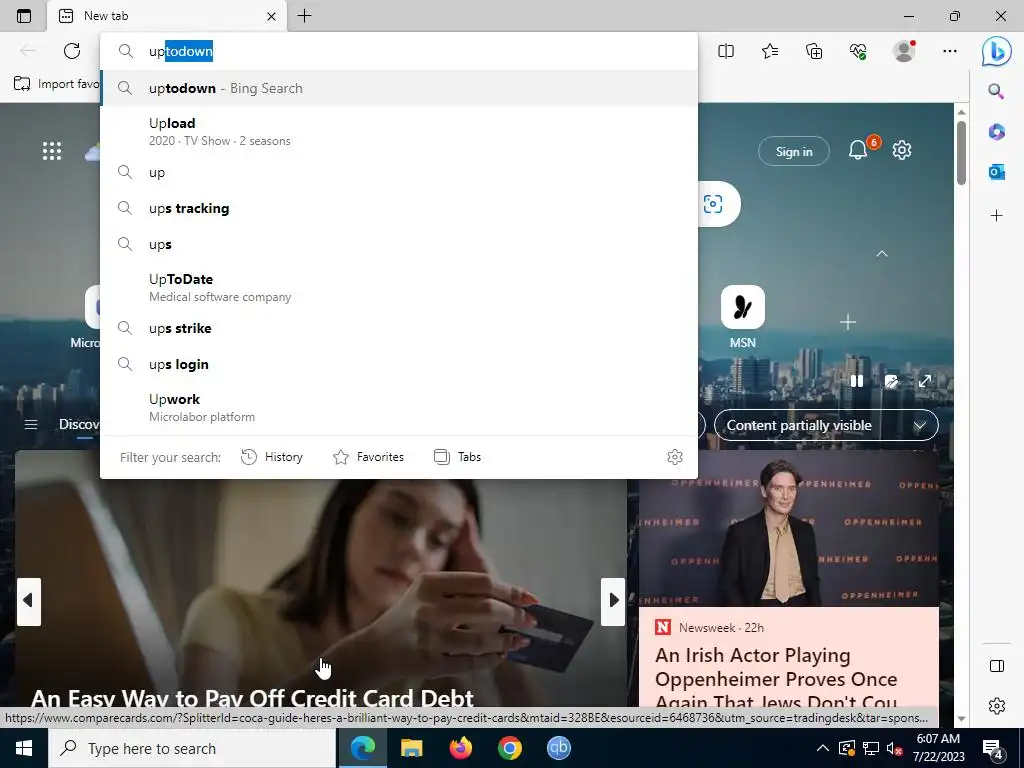The width and height of the screenshot is (1024, 768).
Task: Pause the background video
Action: [x=857, y=381]
